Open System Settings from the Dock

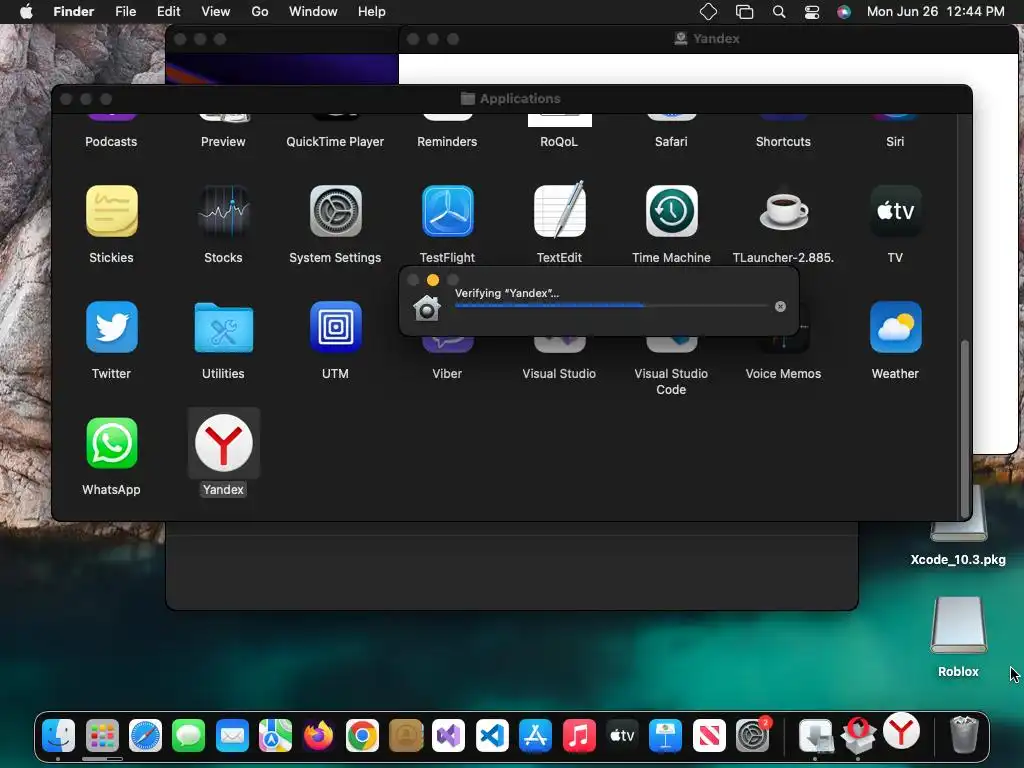click(752, 736)
